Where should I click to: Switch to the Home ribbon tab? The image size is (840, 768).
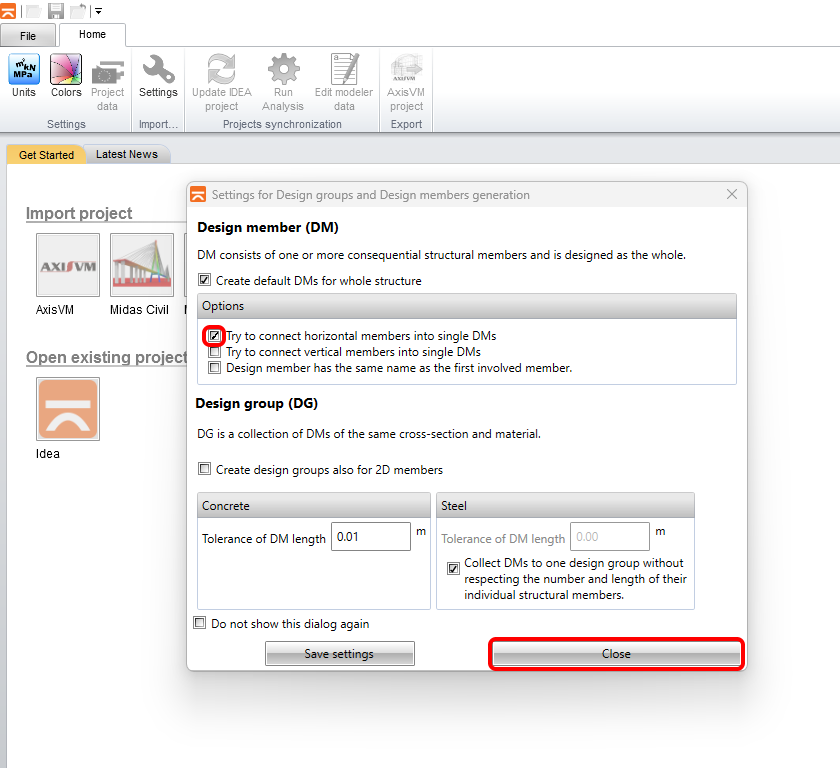92,35
